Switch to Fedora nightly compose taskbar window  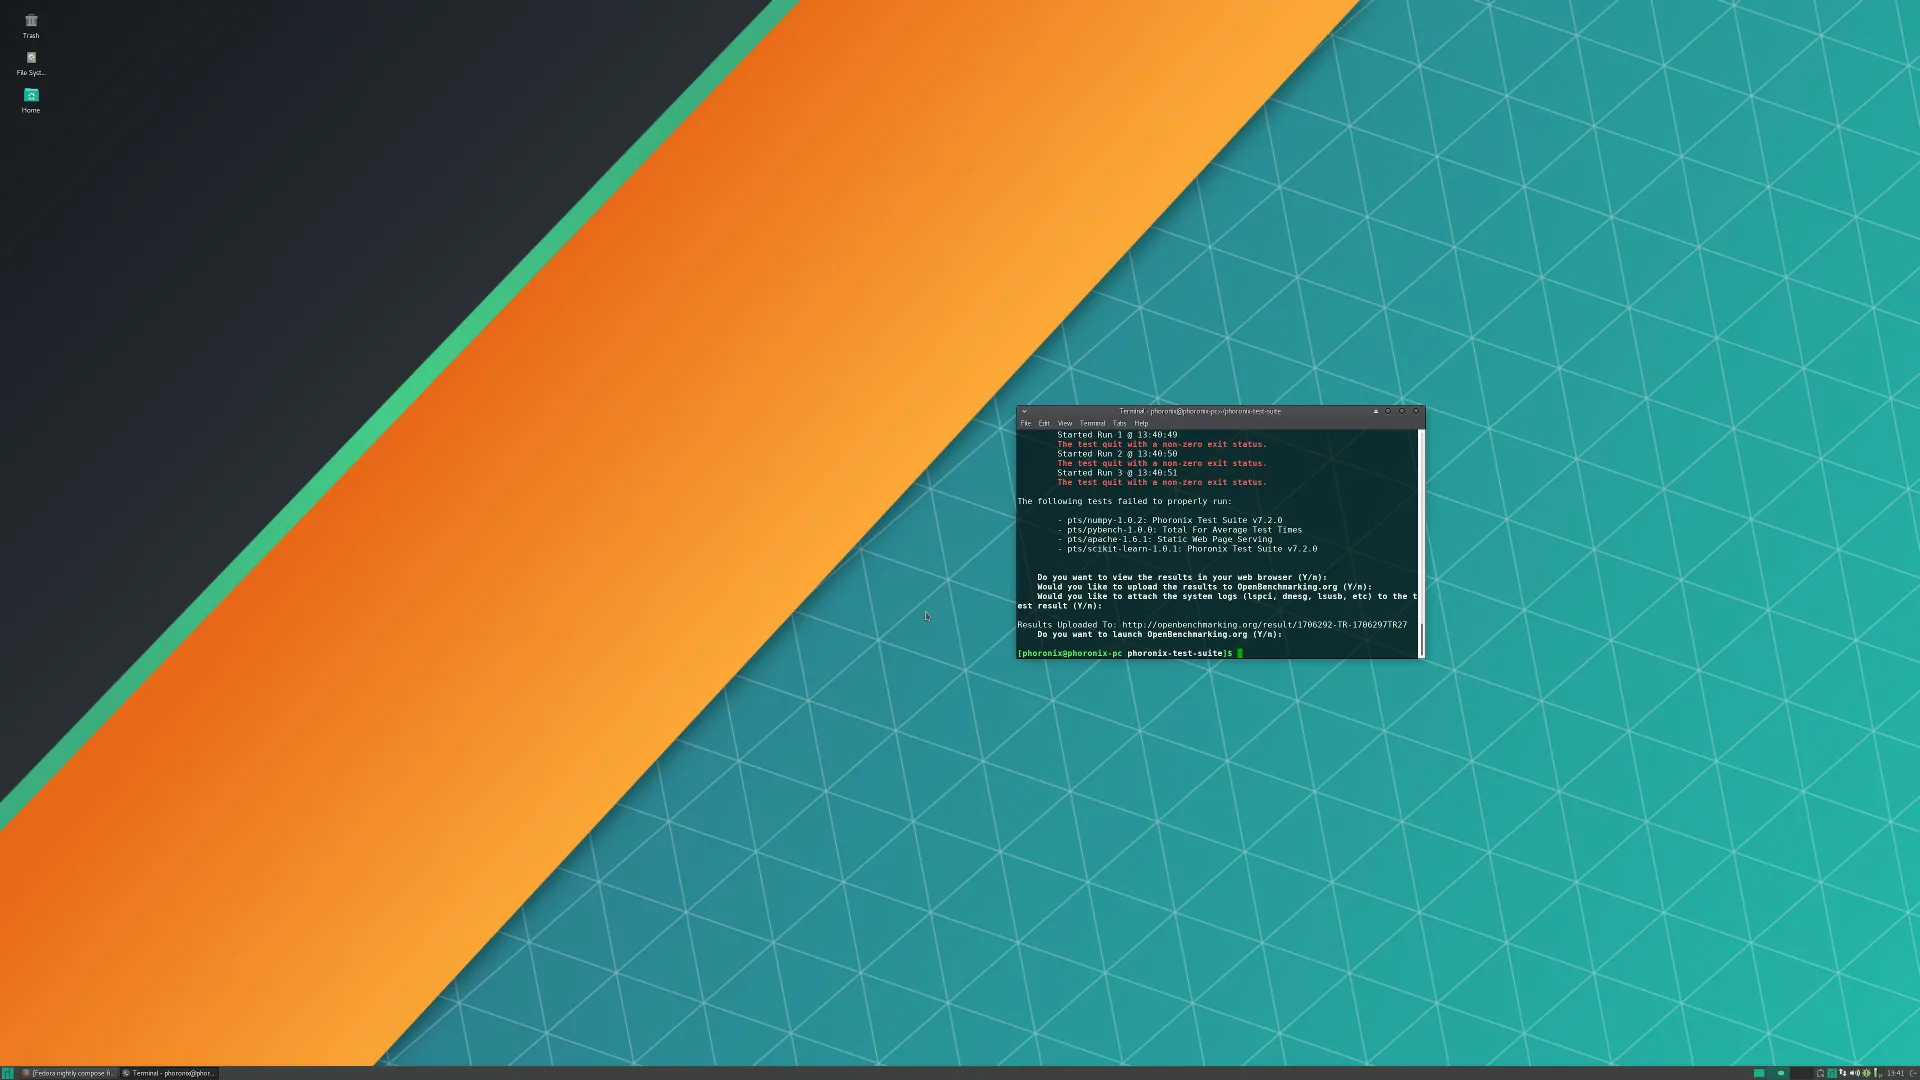[x=68, y=1073]
